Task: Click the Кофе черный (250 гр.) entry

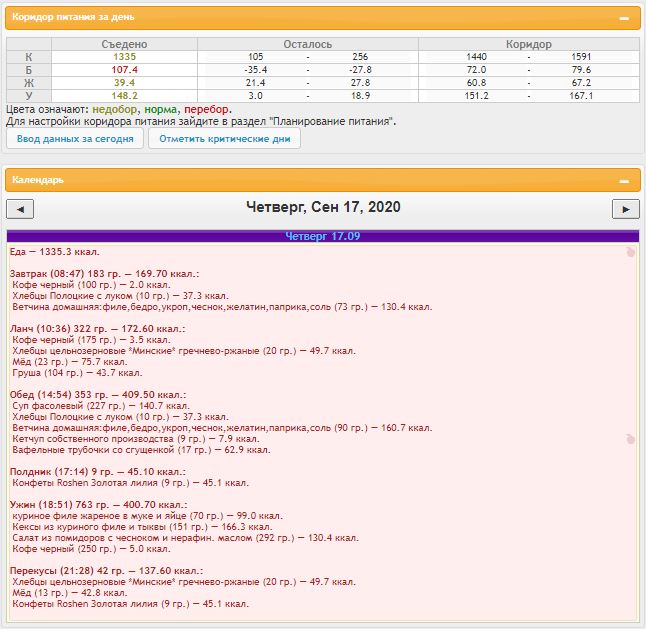Action: click(x=91, y=549)
